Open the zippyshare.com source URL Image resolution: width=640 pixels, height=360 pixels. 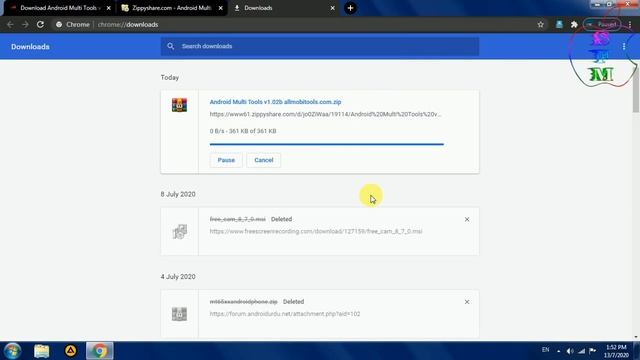(325, 114)
